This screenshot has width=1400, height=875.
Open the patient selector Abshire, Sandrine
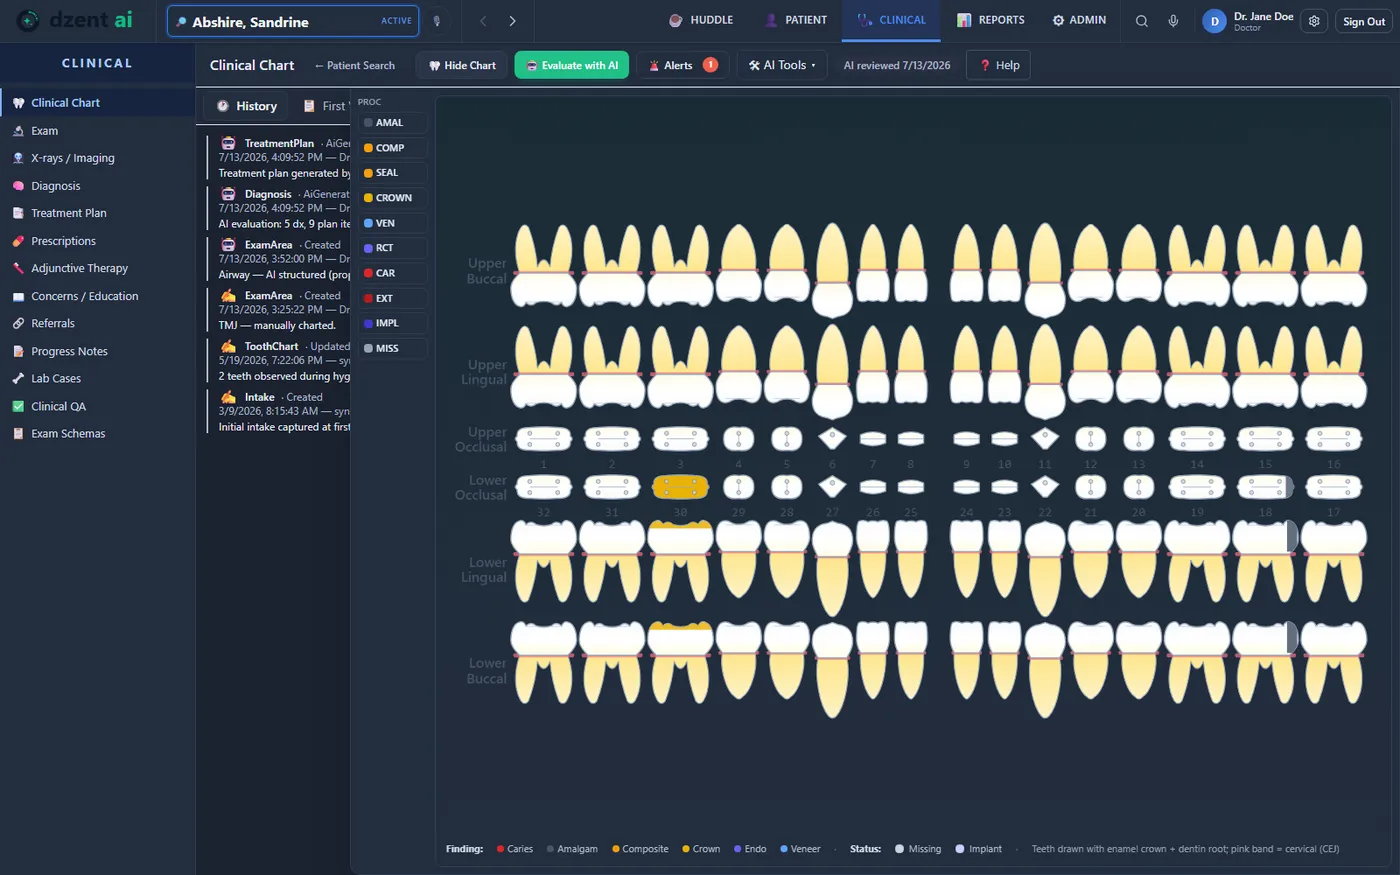(x=293, y=21)
